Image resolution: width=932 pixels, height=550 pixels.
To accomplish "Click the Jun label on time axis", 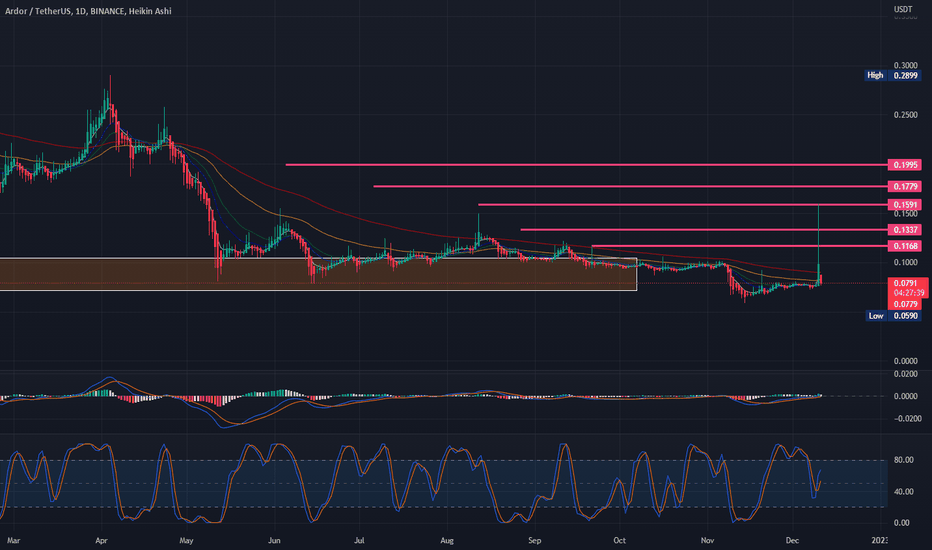I will point(274,540).
